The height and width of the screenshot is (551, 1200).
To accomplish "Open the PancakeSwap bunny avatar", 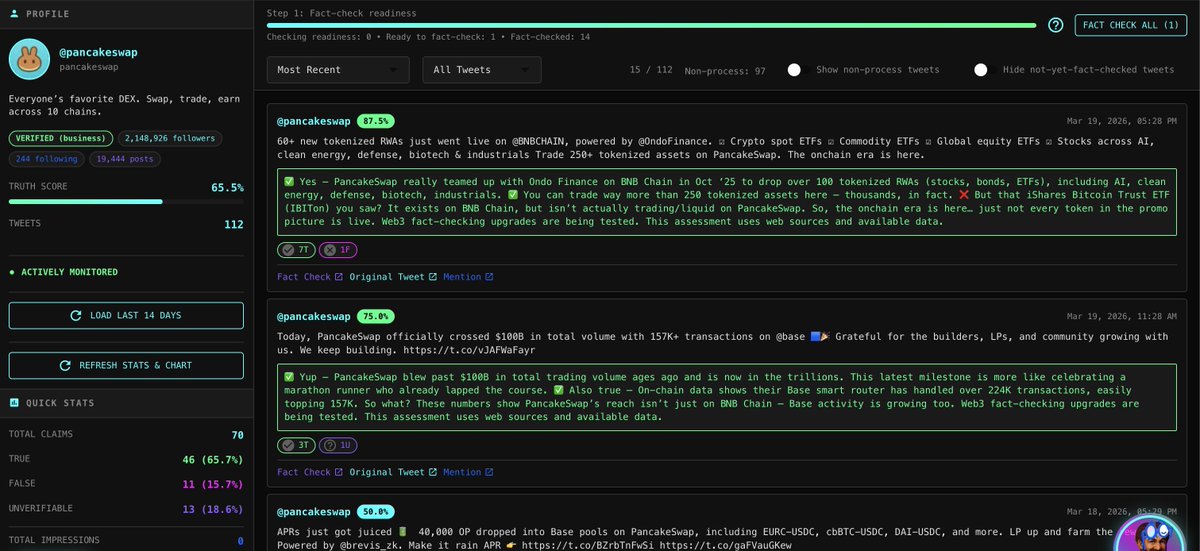I will point(29,61).
